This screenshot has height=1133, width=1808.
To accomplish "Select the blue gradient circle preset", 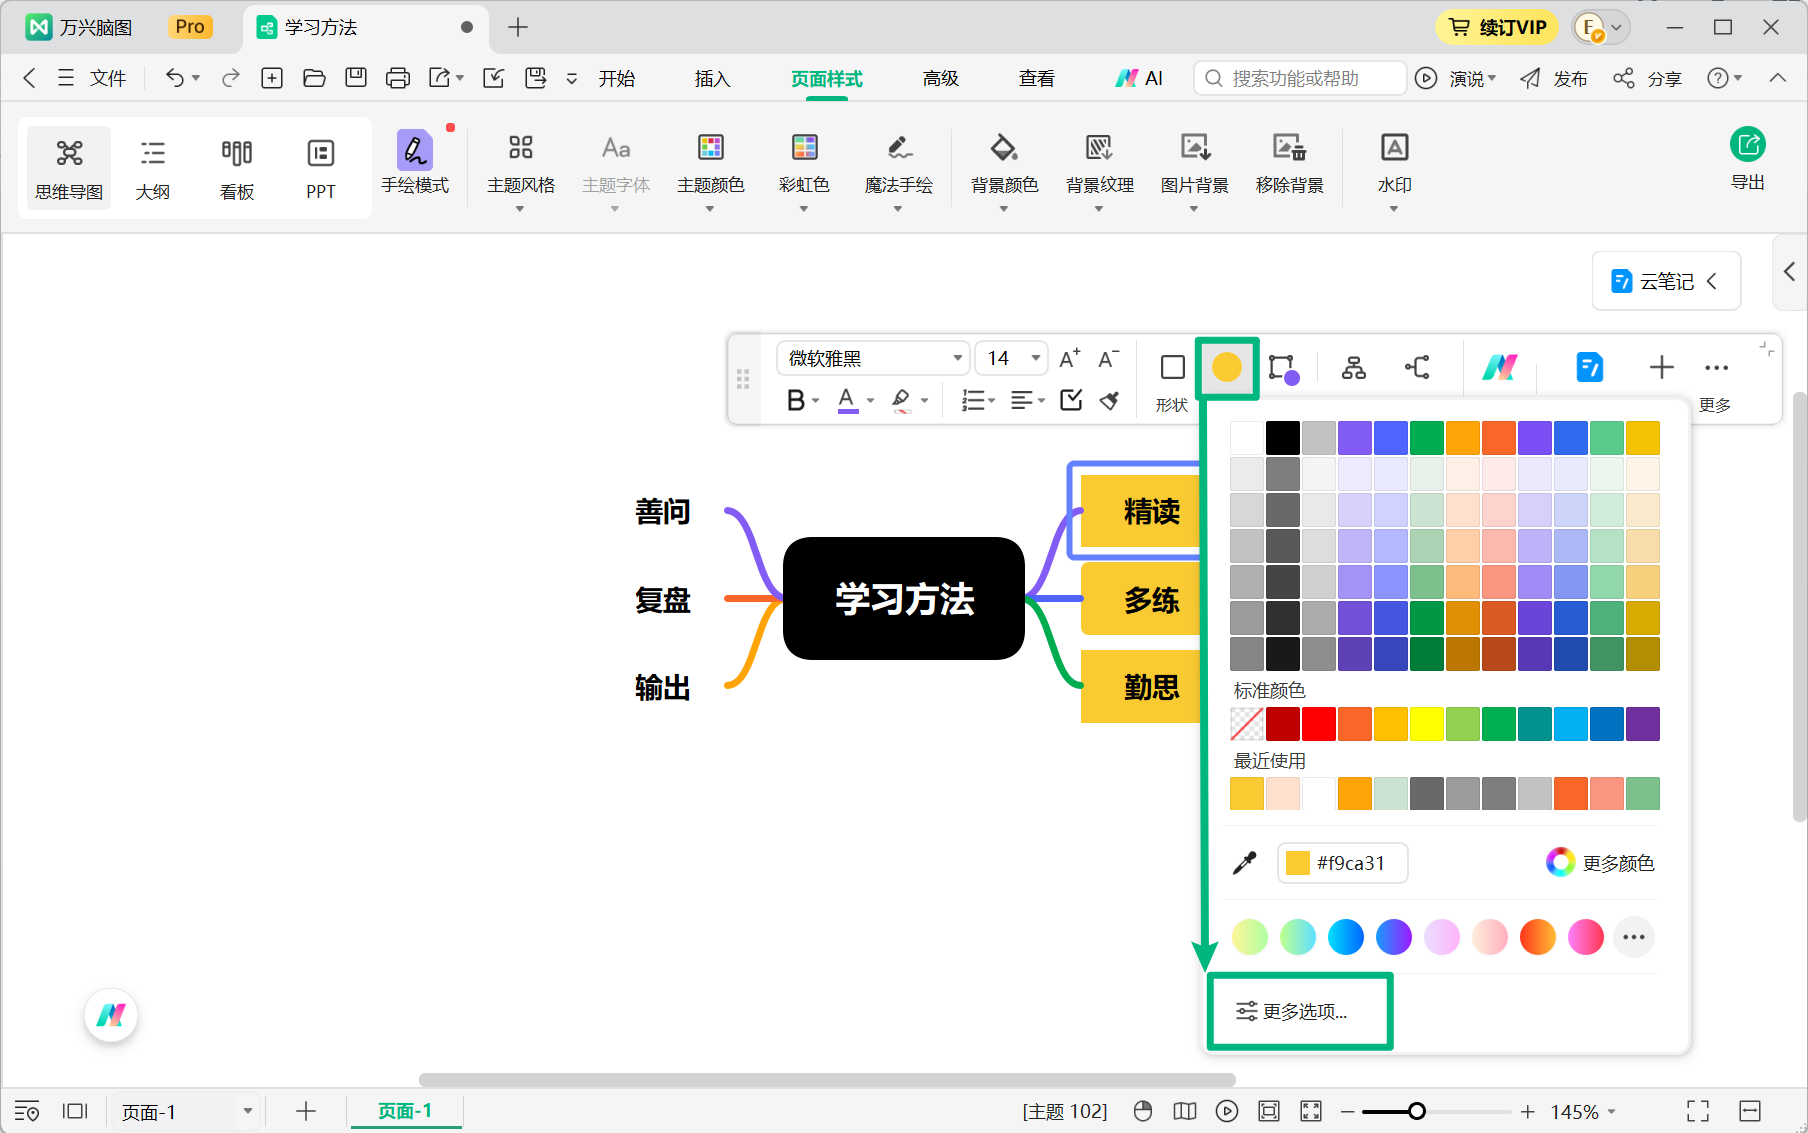I will pyautogui.click(x=1346, y=937).
